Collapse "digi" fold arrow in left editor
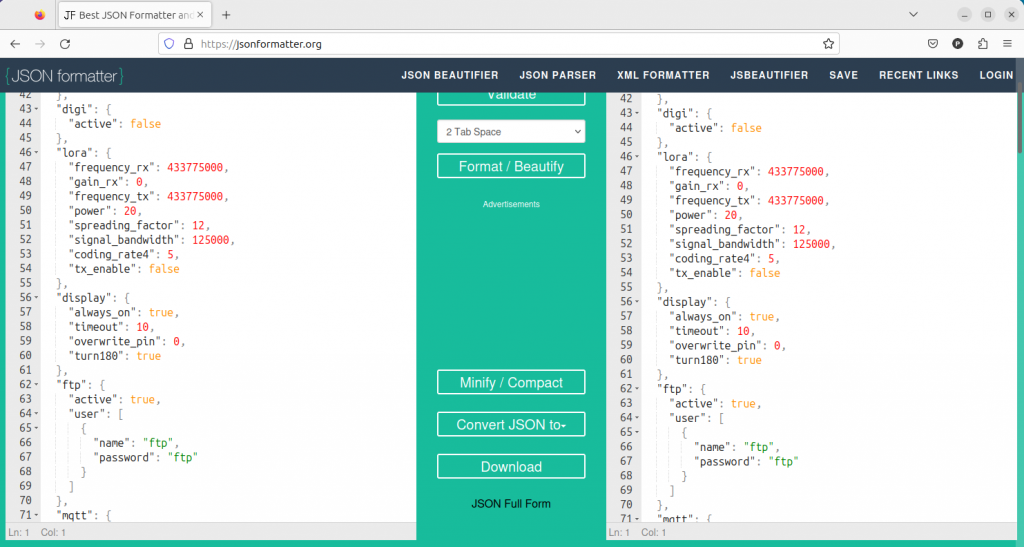The height and width of the screenshot is (547, 1024). pos(37,110)
